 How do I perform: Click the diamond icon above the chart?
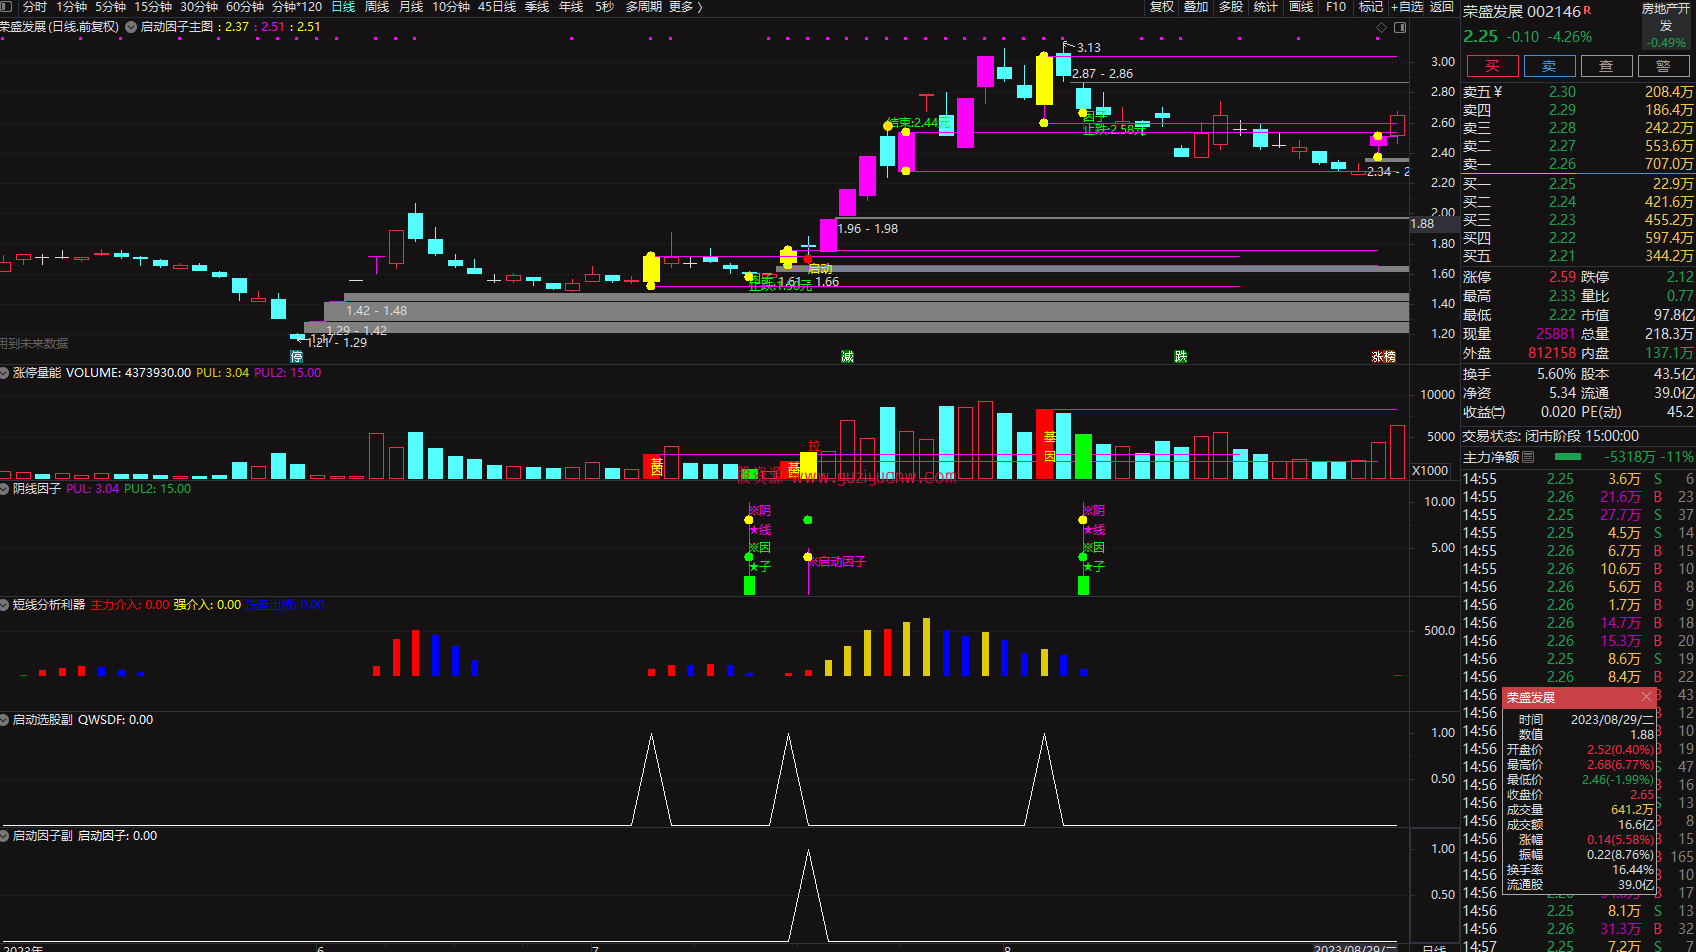[1382, 27]
